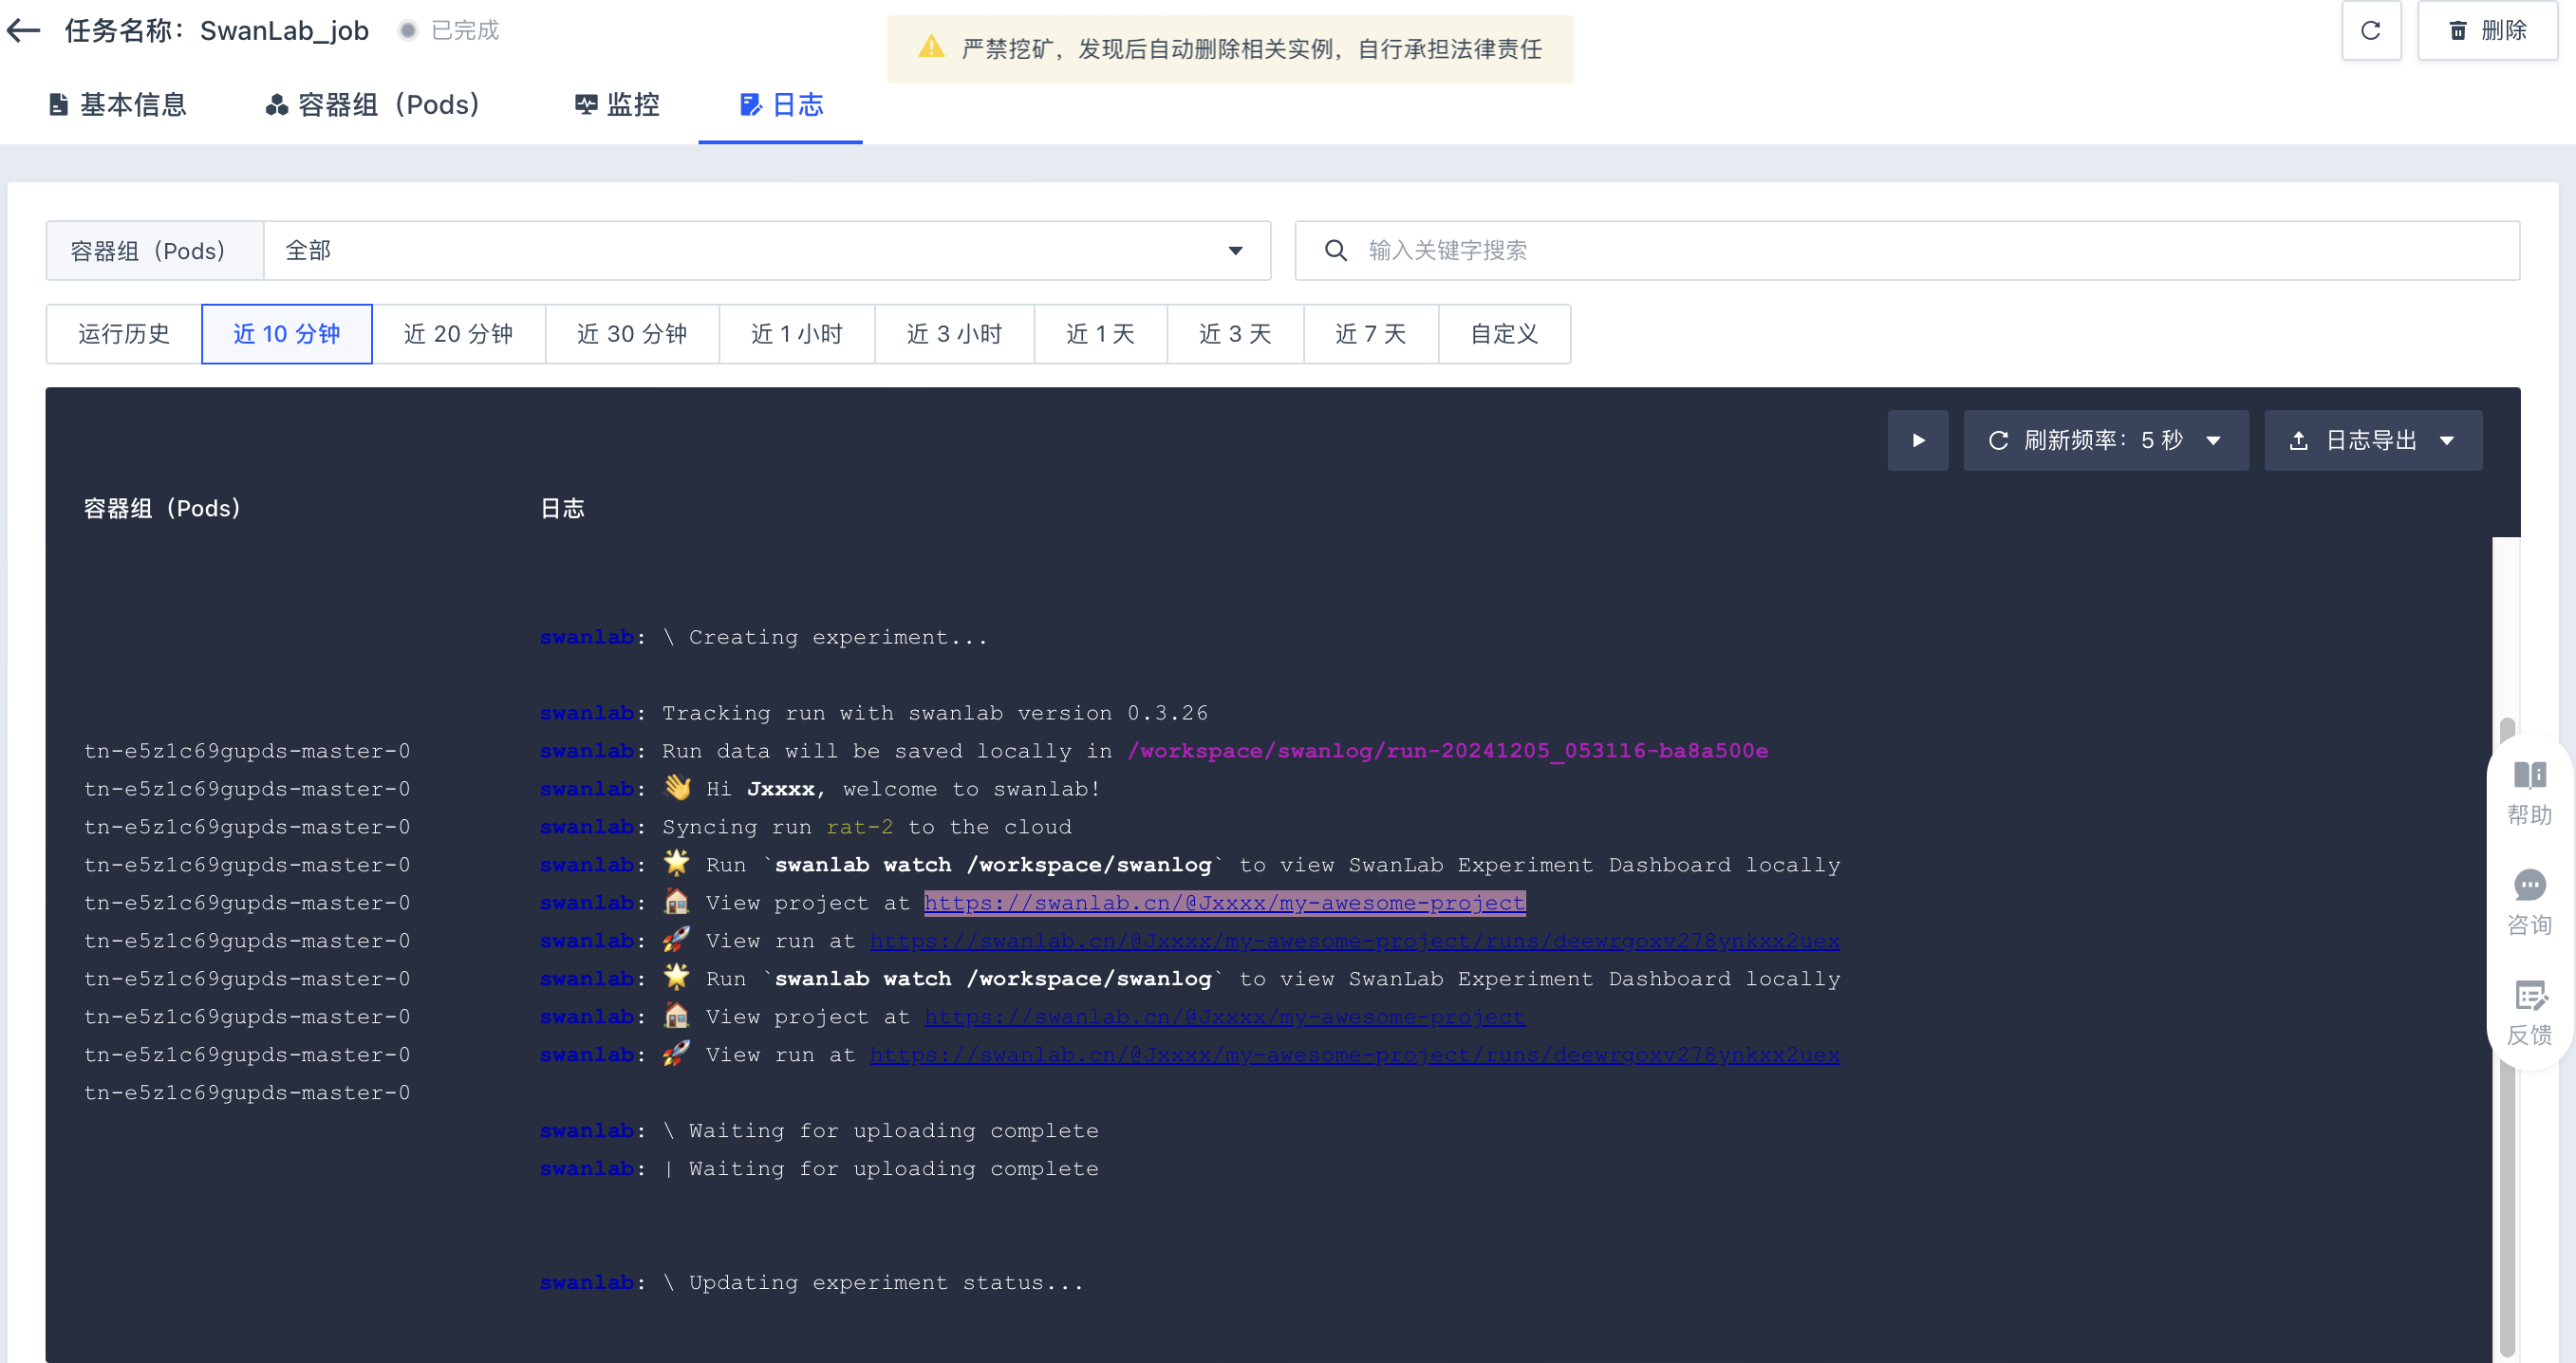Open the 反馈 feedback sidebar icon

coord(2529,1014)
